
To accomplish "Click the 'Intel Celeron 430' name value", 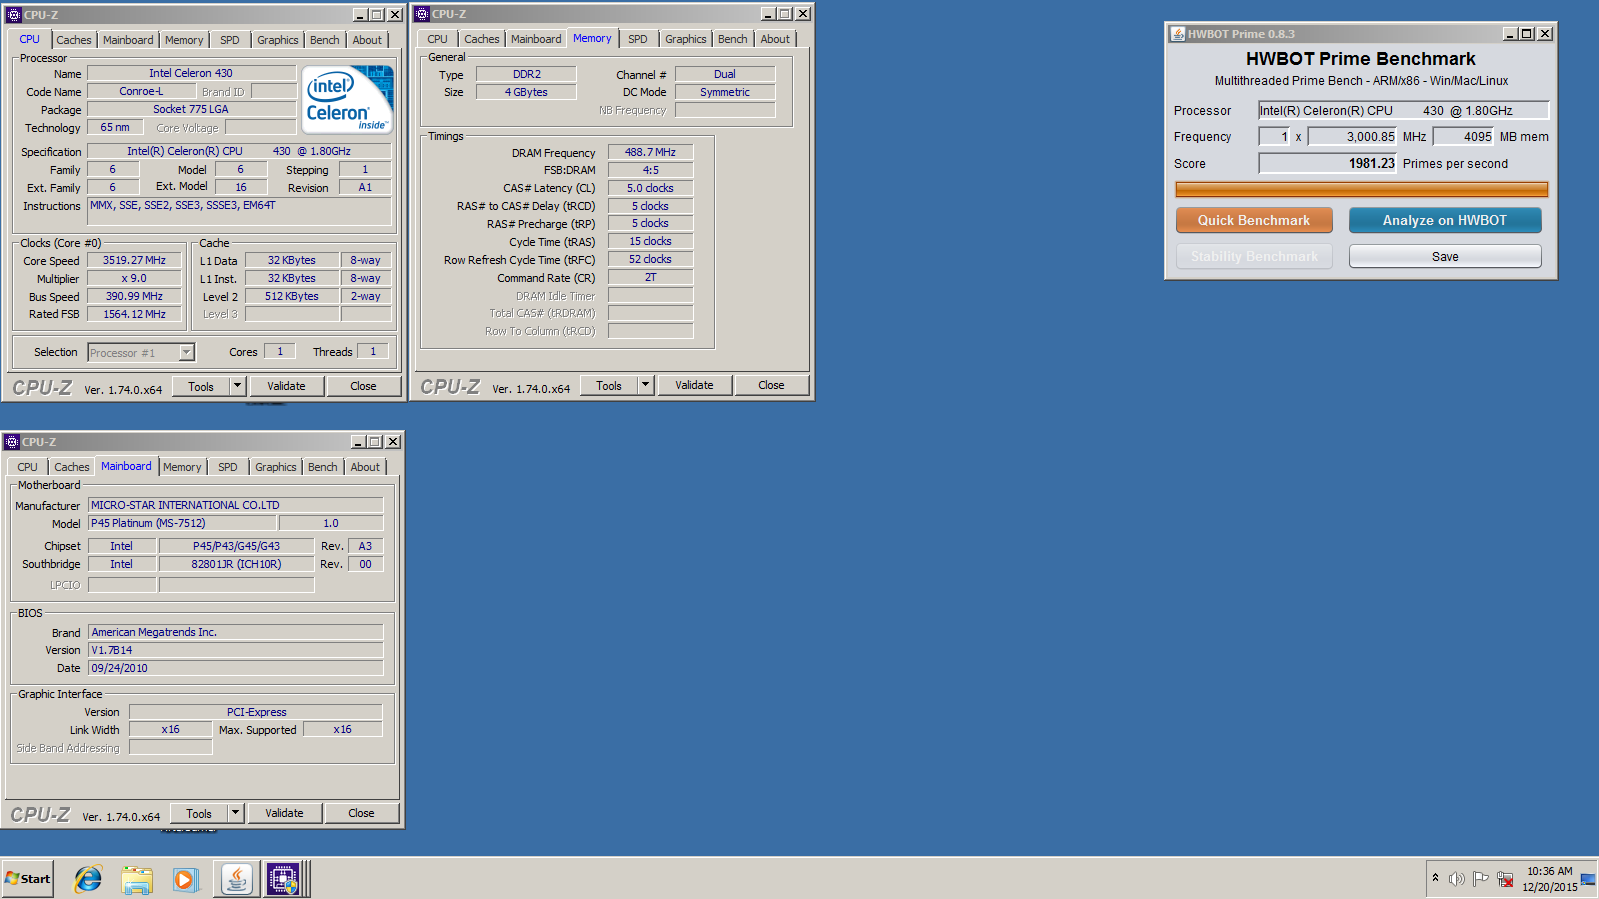I will coord(191,73).
